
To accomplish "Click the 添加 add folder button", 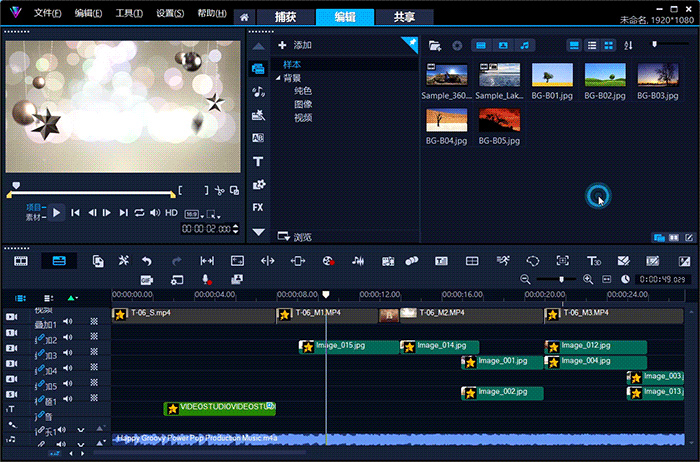I will click(x=295, y=45).
